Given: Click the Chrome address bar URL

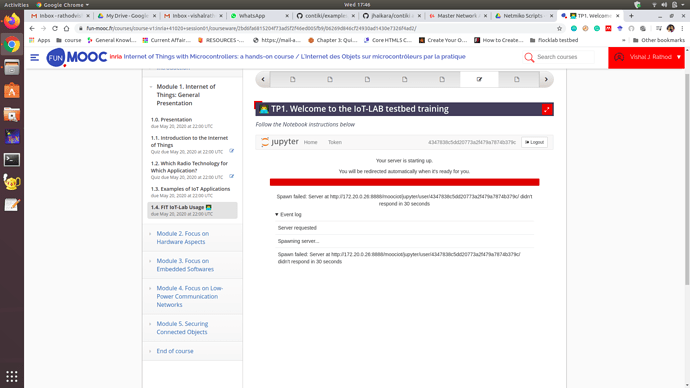Looking at the screenshot, I should tap(251, 28).
